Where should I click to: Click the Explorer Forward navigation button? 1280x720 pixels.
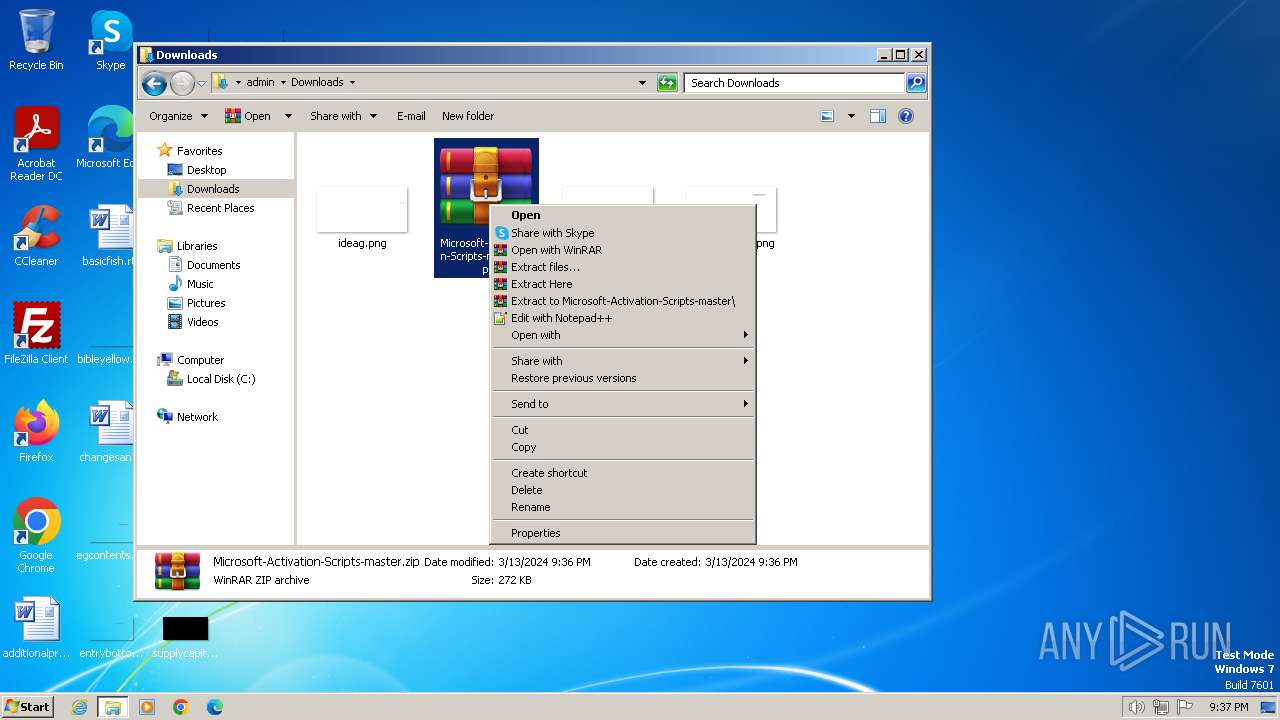(182, 83)
